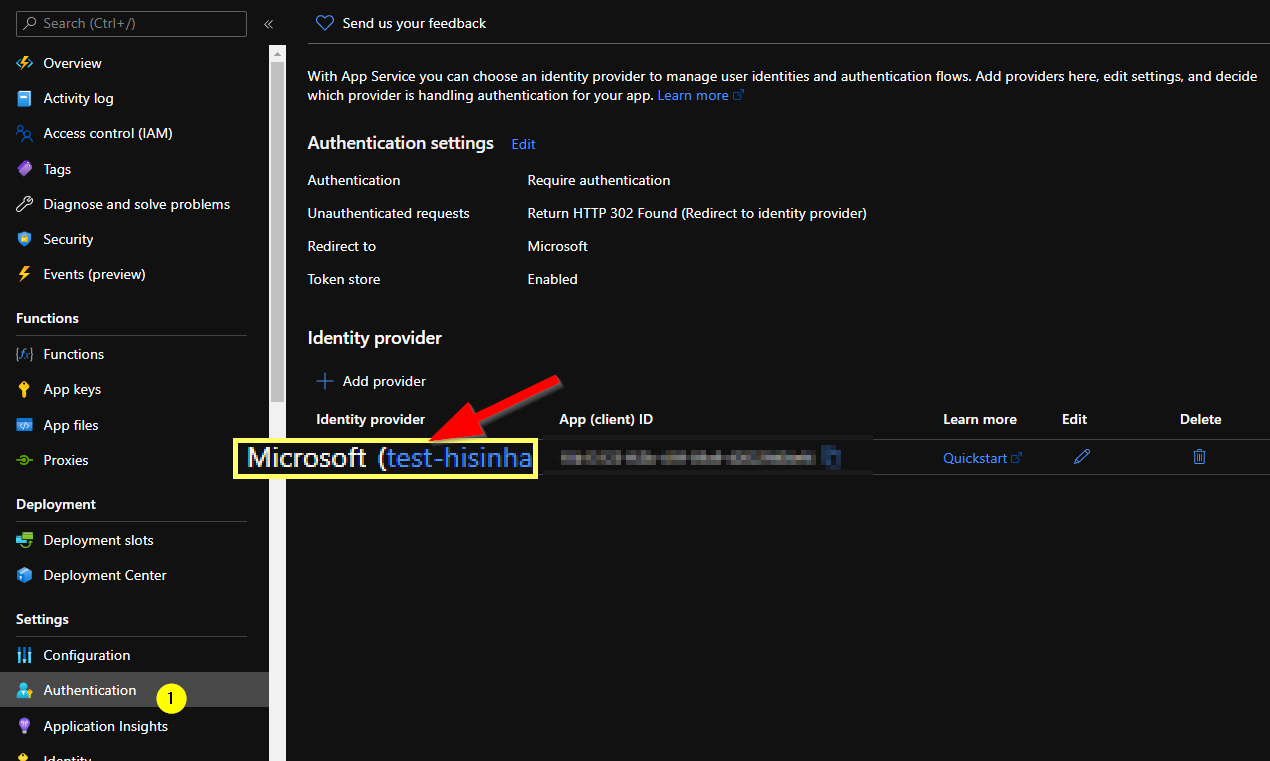Viewport: 1270px width, 761px height.
Task: Open the Functions list item
Action: pyautogui.click(x=134, y=354)
